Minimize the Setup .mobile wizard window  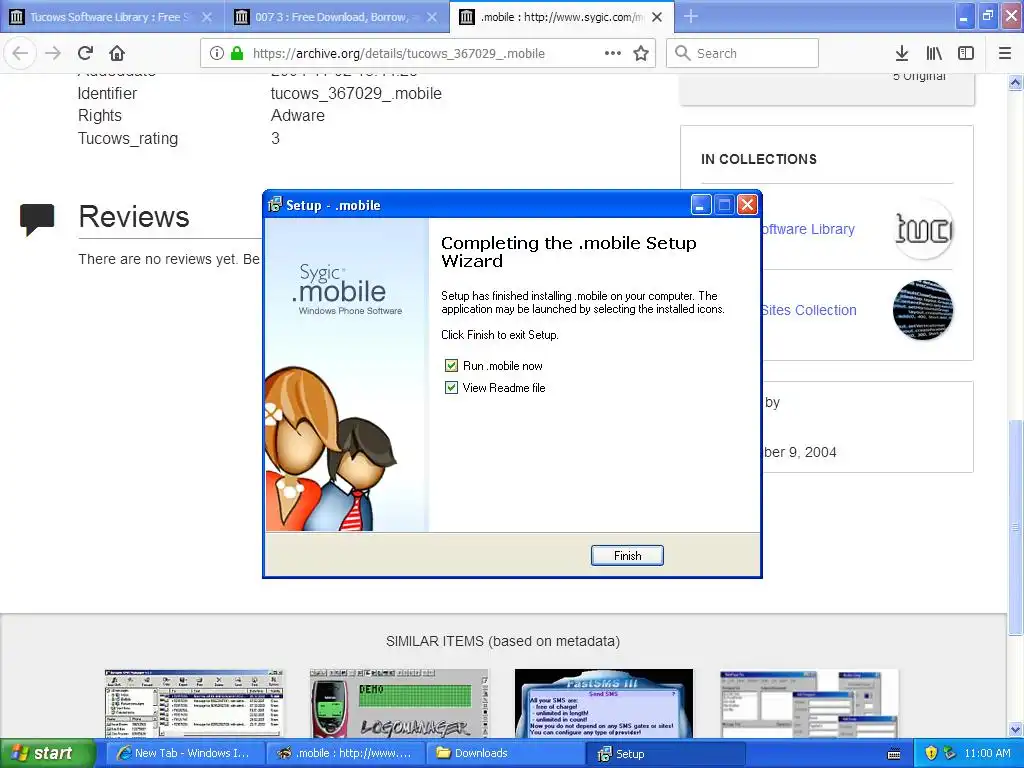pos(701,205)
